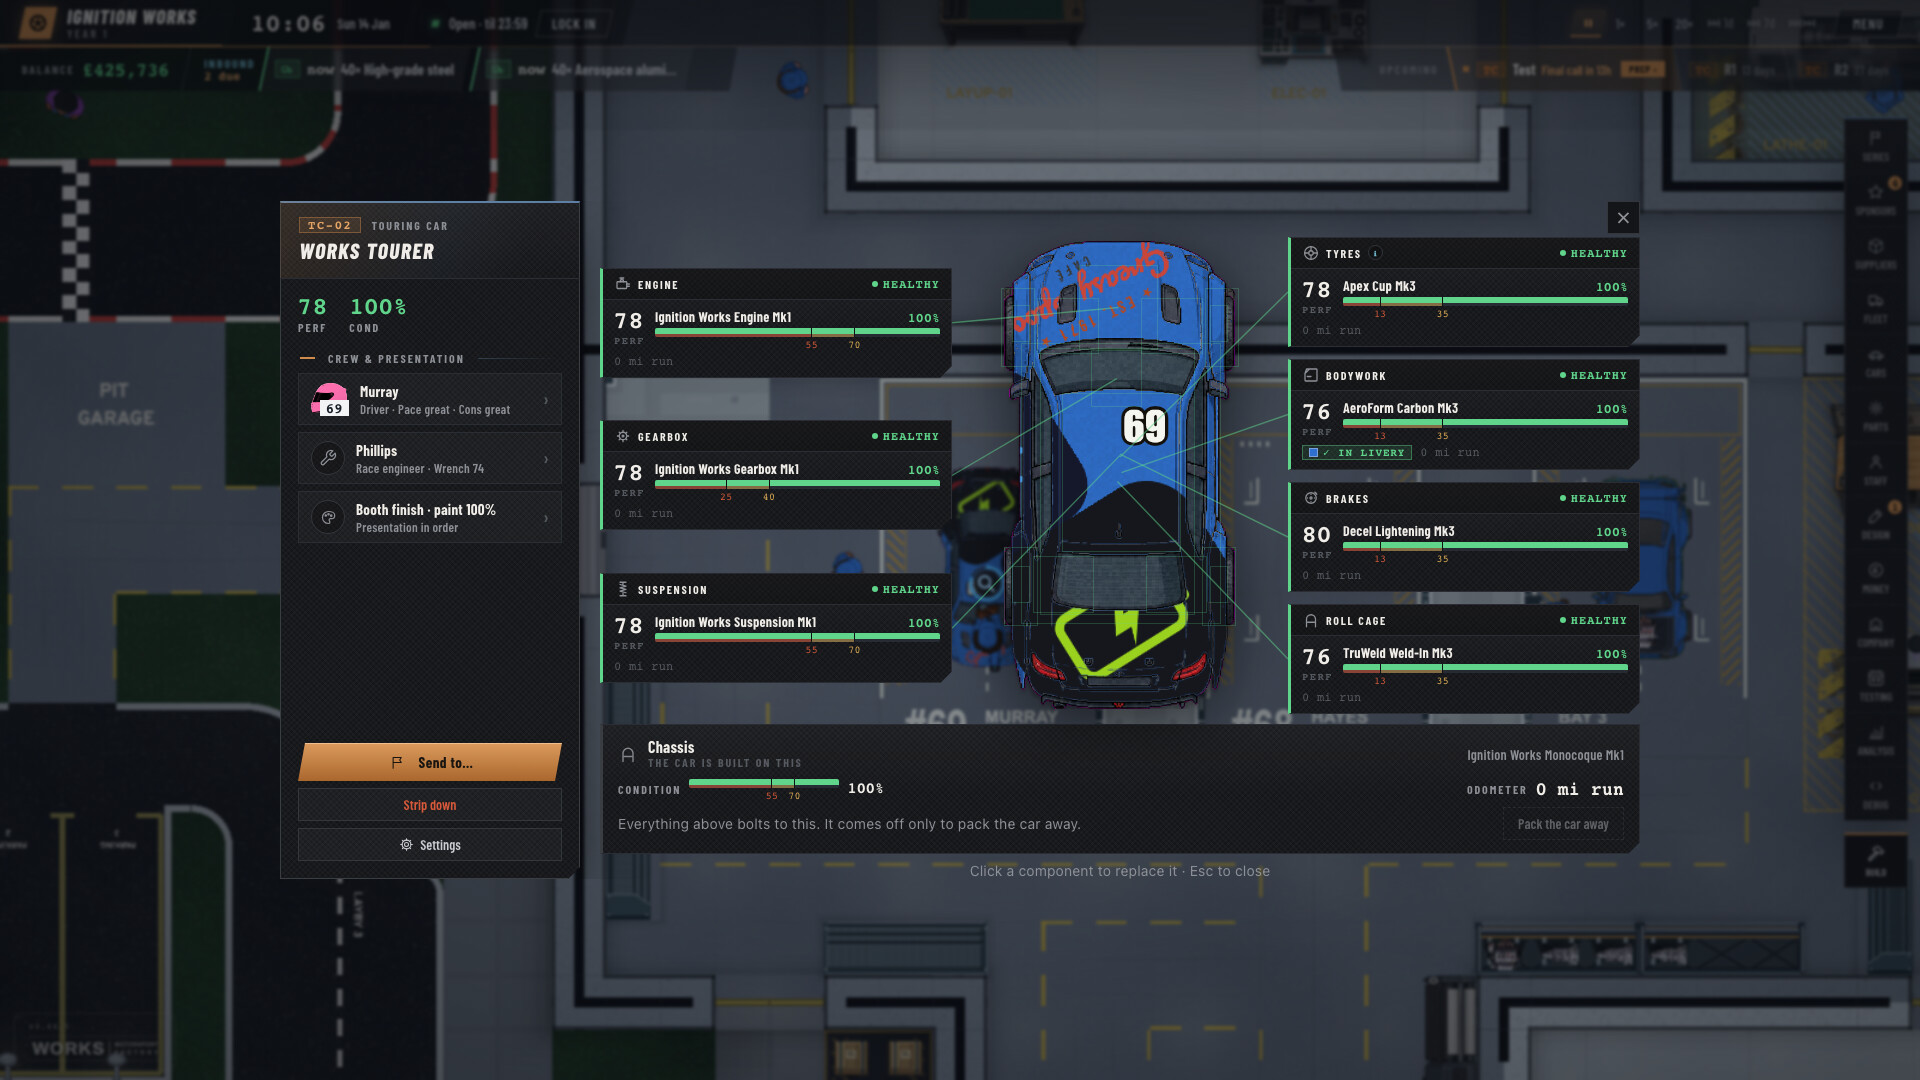
Task: Open the Menu in the top bar
Action: (1867, 23)
